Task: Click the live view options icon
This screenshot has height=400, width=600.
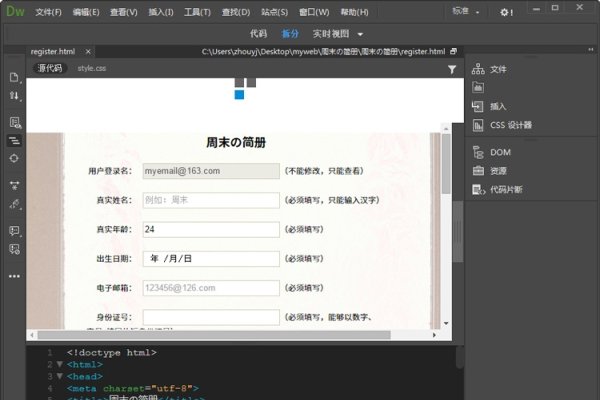Action: pyautogui.click(x=15, y=122)
